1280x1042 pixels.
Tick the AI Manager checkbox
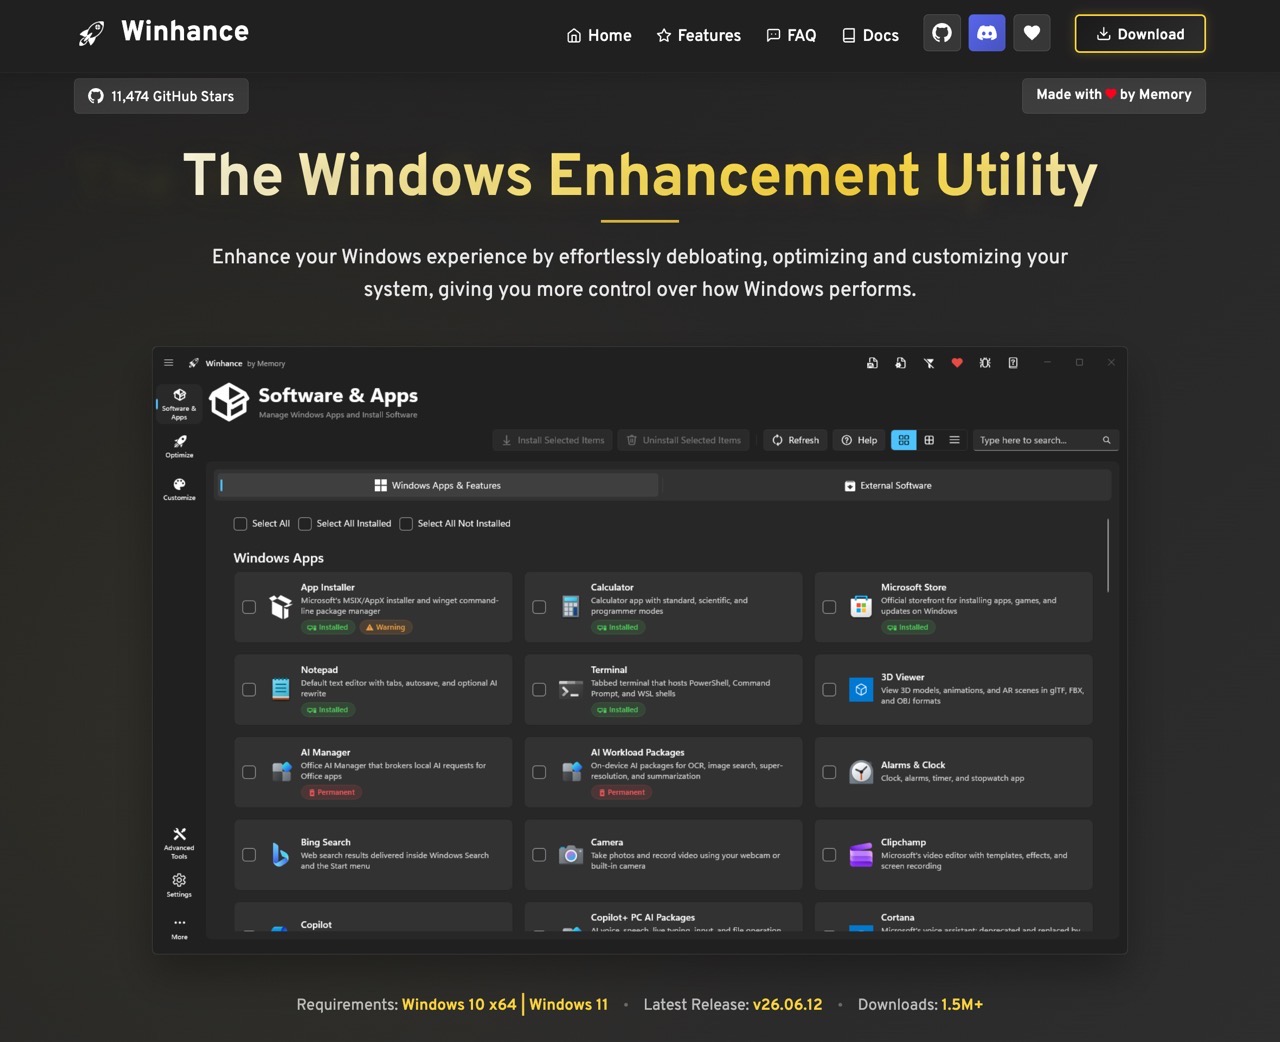[x=249, y=772]
